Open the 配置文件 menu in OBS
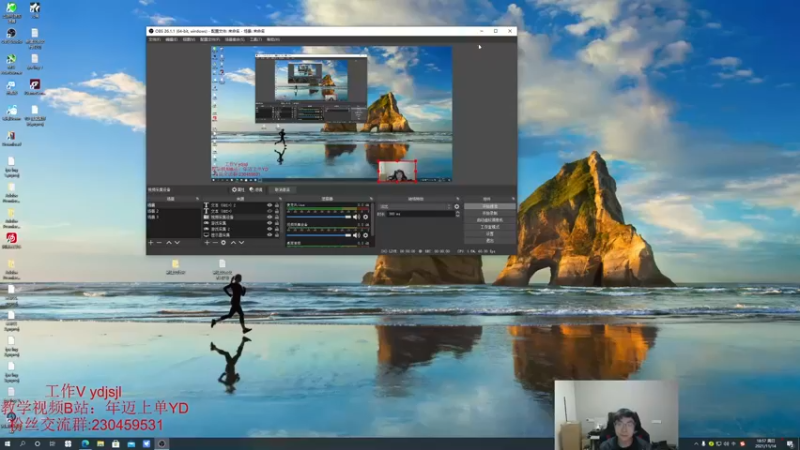800x450 pixels. coord(210,39)
